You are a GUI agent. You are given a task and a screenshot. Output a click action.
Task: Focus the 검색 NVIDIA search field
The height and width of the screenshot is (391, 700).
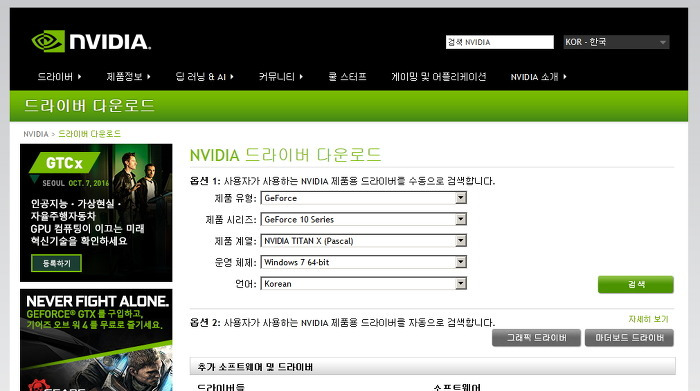click(x=500, y=42)
